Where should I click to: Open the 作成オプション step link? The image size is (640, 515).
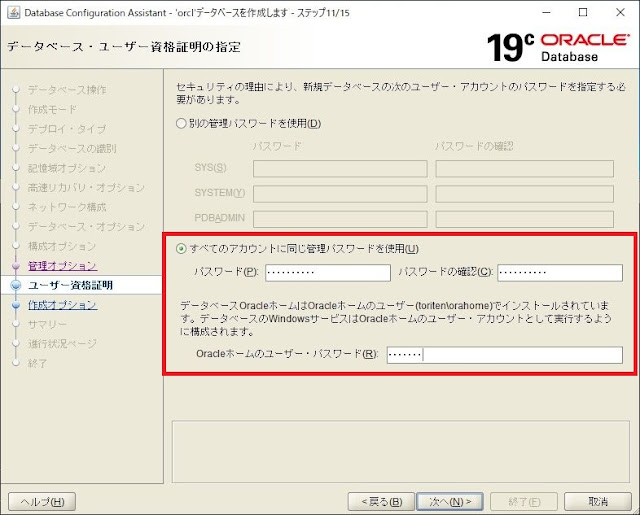[x=62, y=305]
